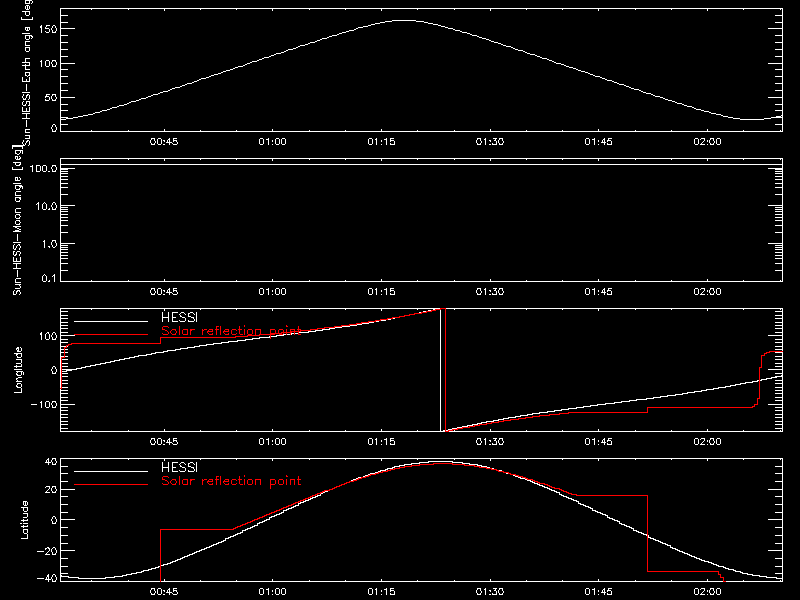
Task: Click white HESSI legend line in Longitude plot
Action: click(111, 321)
